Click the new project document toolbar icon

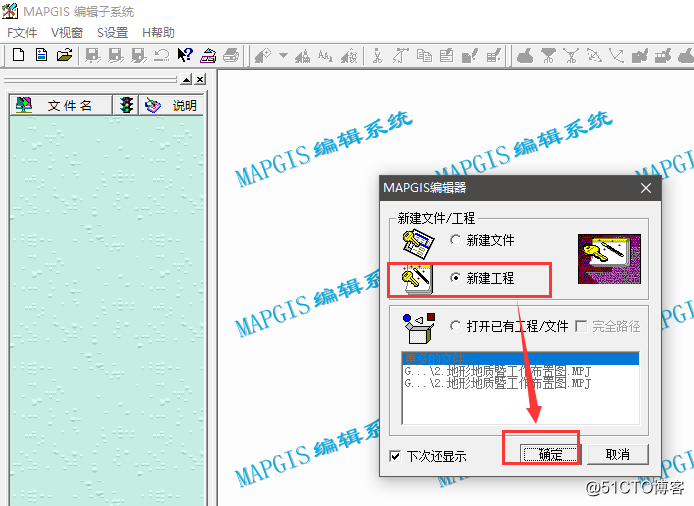tap(41, 55)
